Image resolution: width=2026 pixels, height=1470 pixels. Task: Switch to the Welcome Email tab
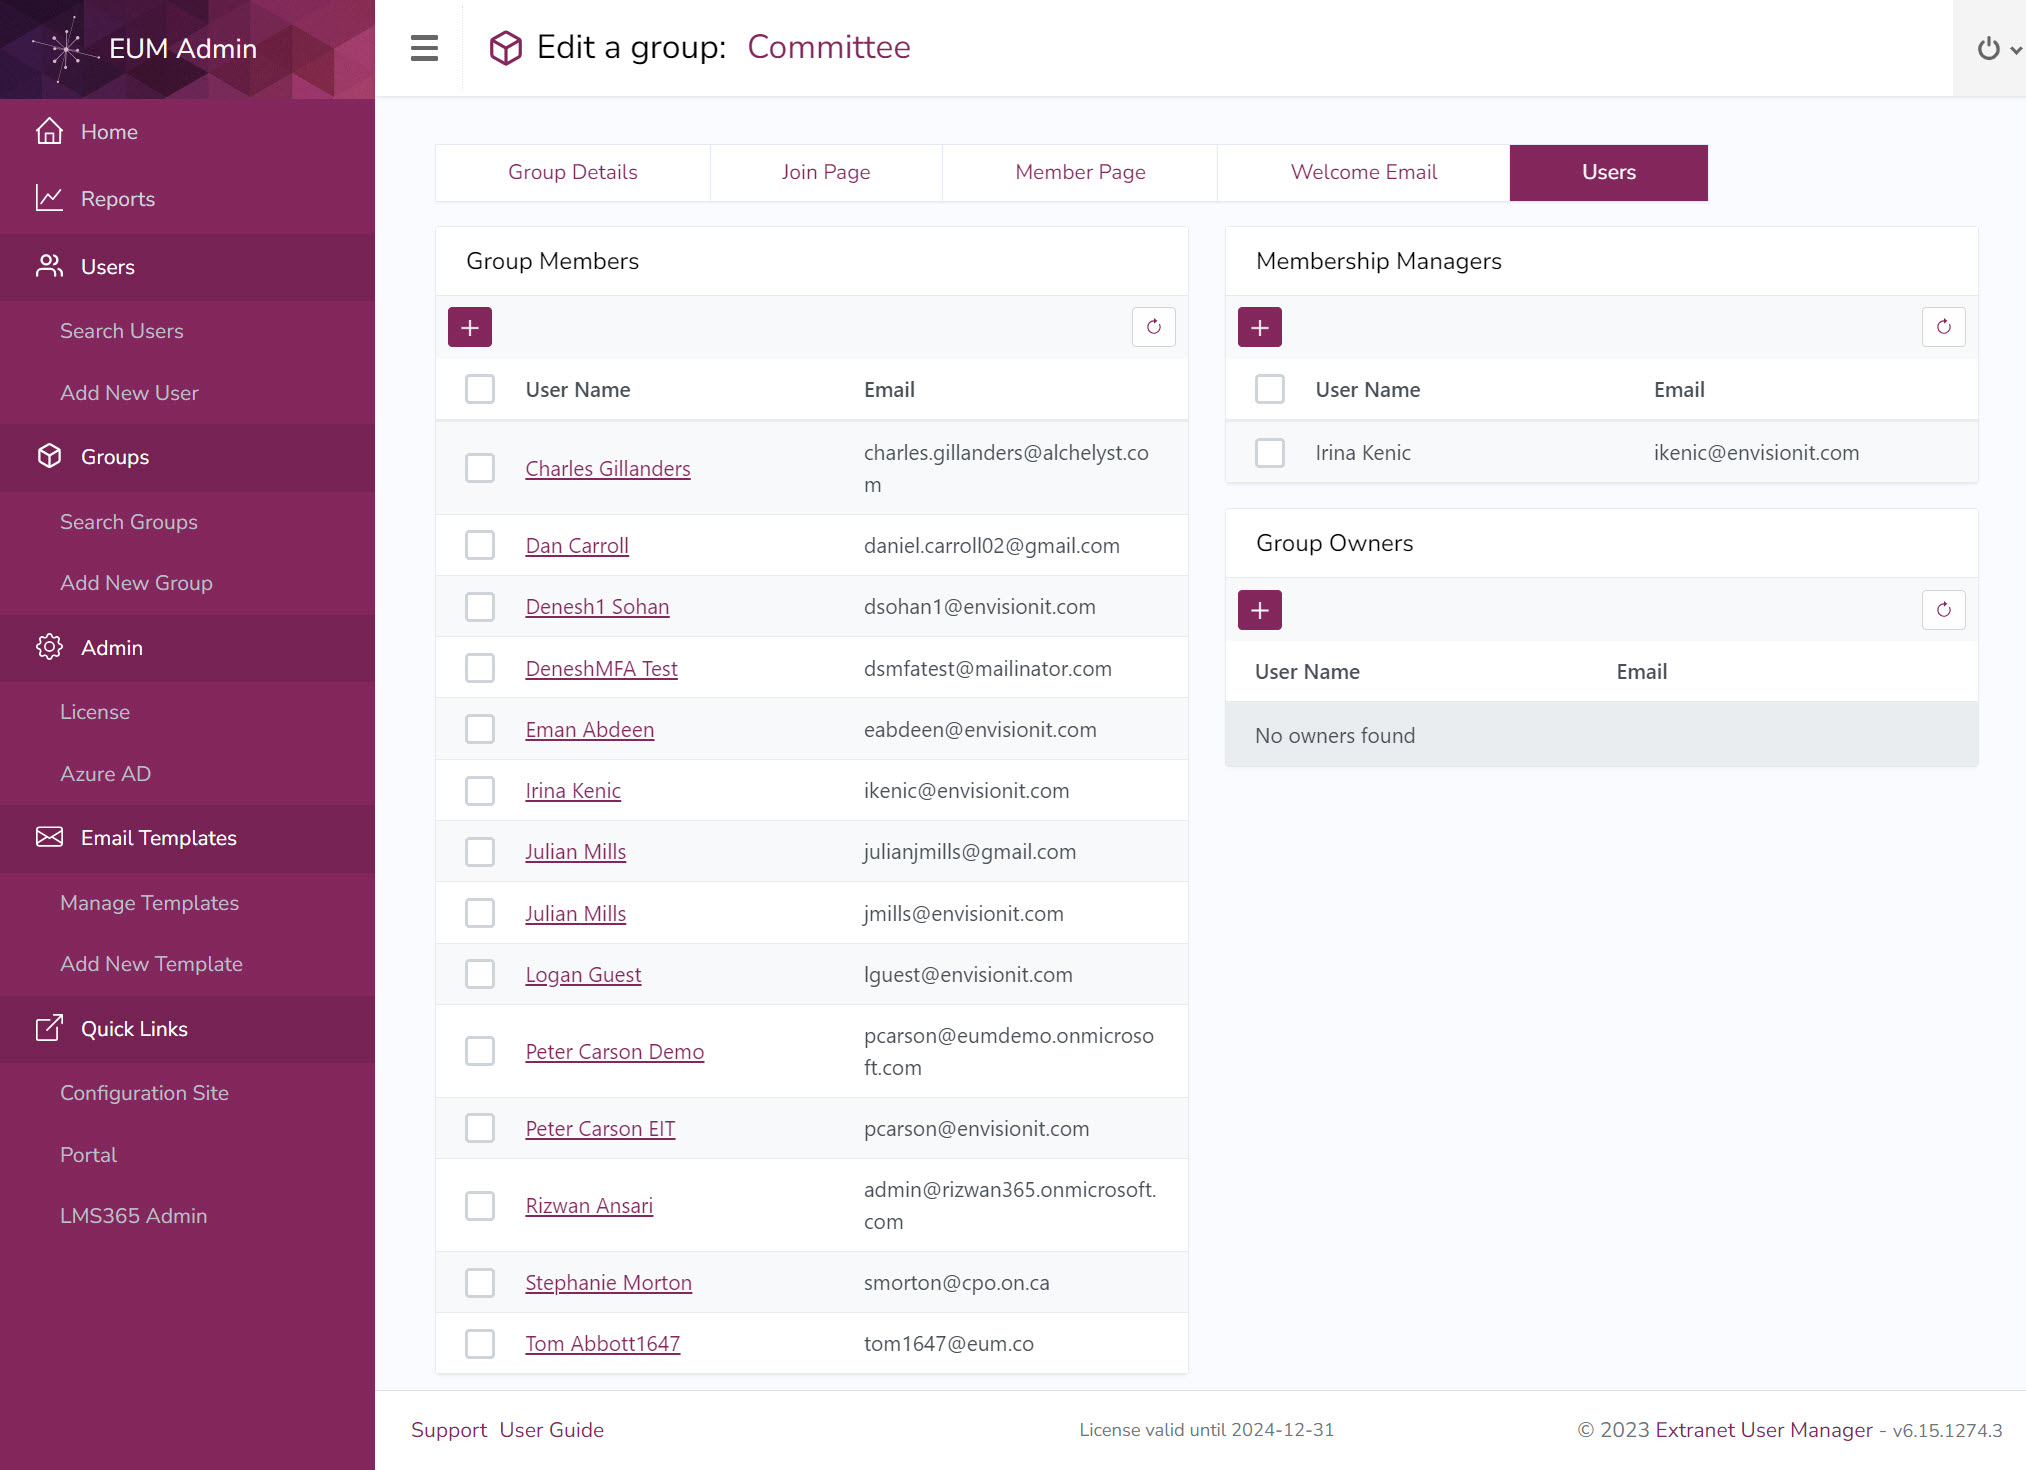(1364, 171)
